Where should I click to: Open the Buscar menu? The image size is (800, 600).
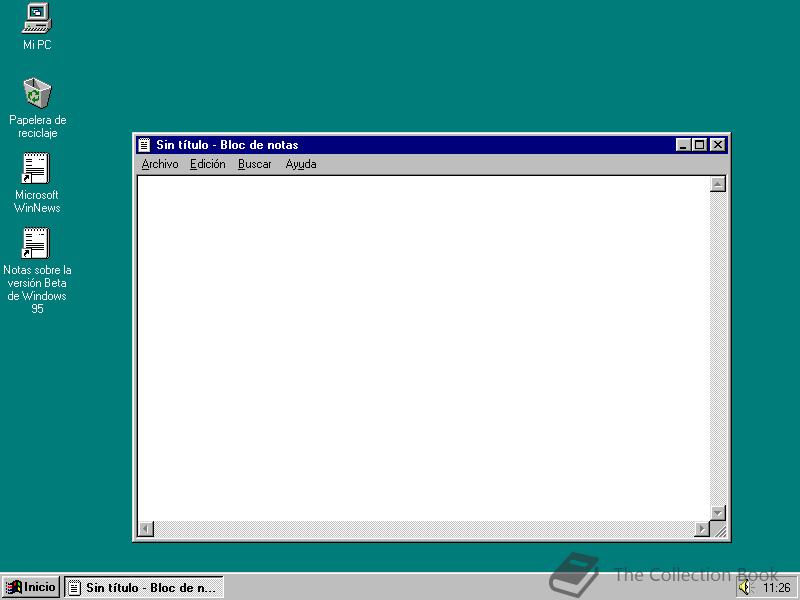[x=255, y=164]
